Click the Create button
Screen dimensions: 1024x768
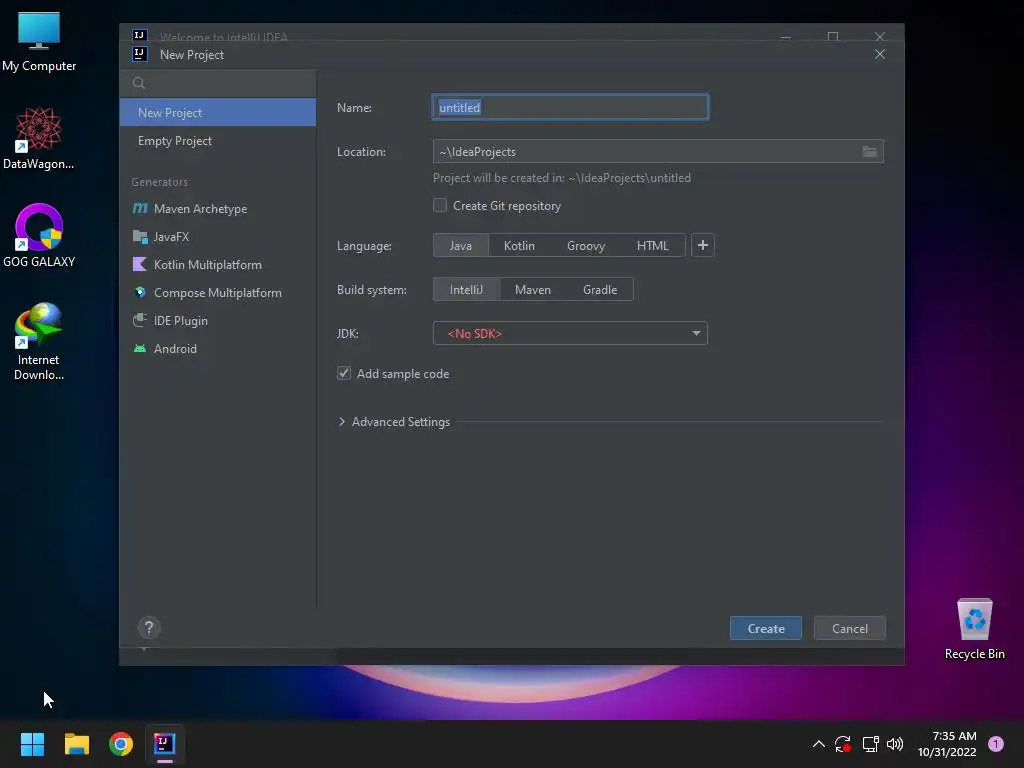coord(765,628)
